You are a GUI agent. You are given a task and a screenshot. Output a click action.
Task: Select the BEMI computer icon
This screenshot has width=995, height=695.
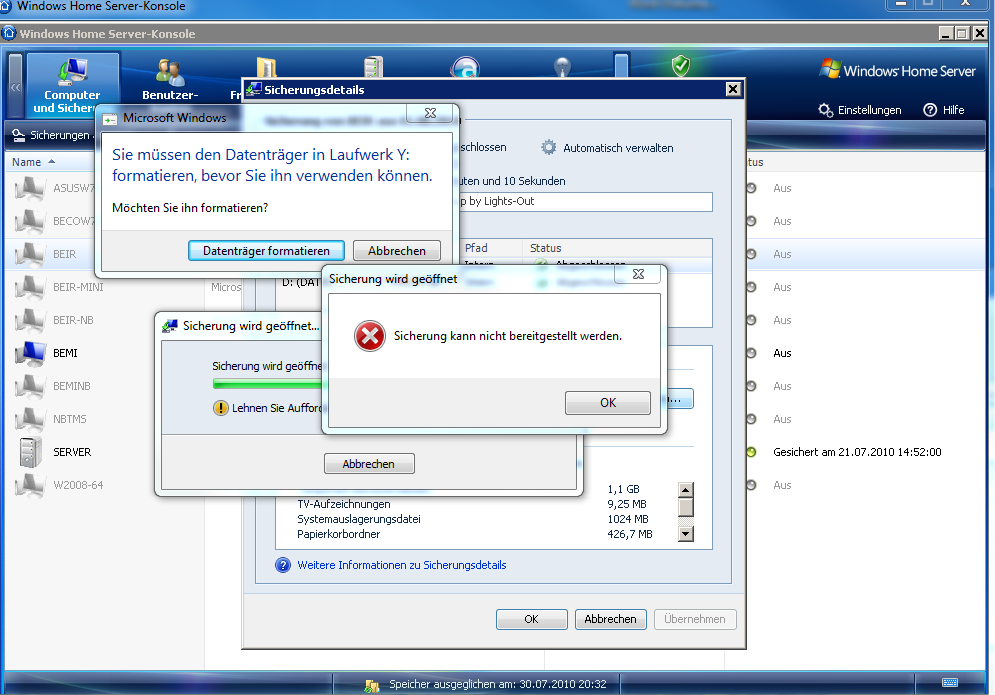pyautogui.click(x=30, y=353)
